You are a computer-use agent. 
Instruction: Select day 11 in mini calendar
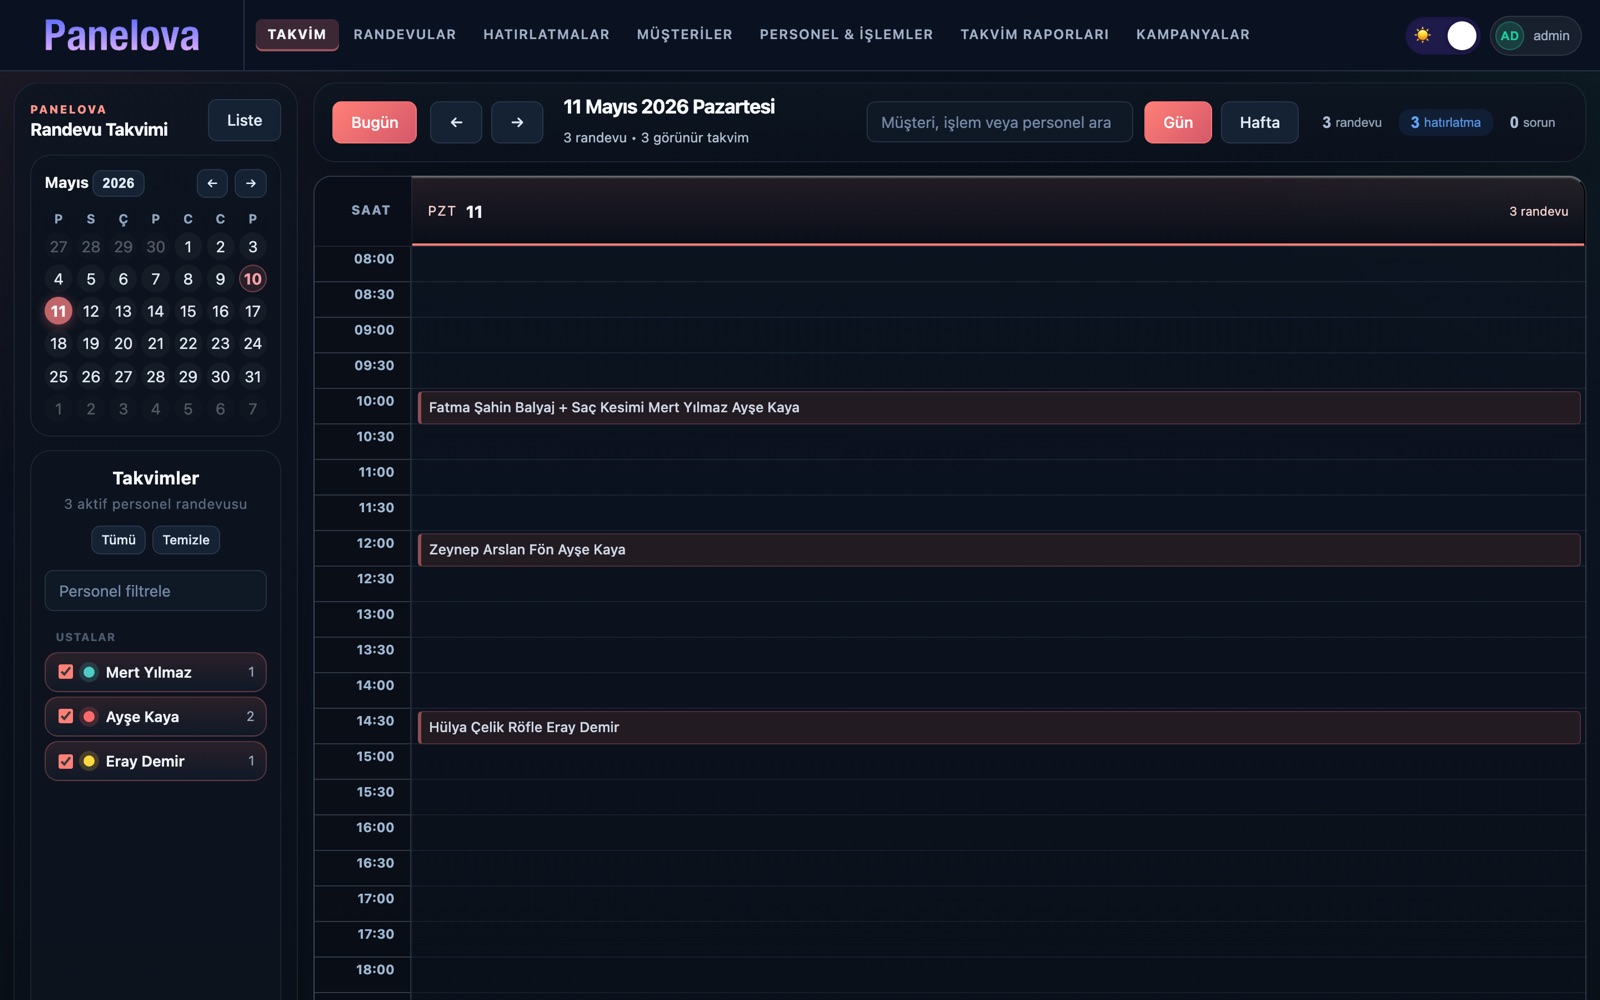(58, 311)
